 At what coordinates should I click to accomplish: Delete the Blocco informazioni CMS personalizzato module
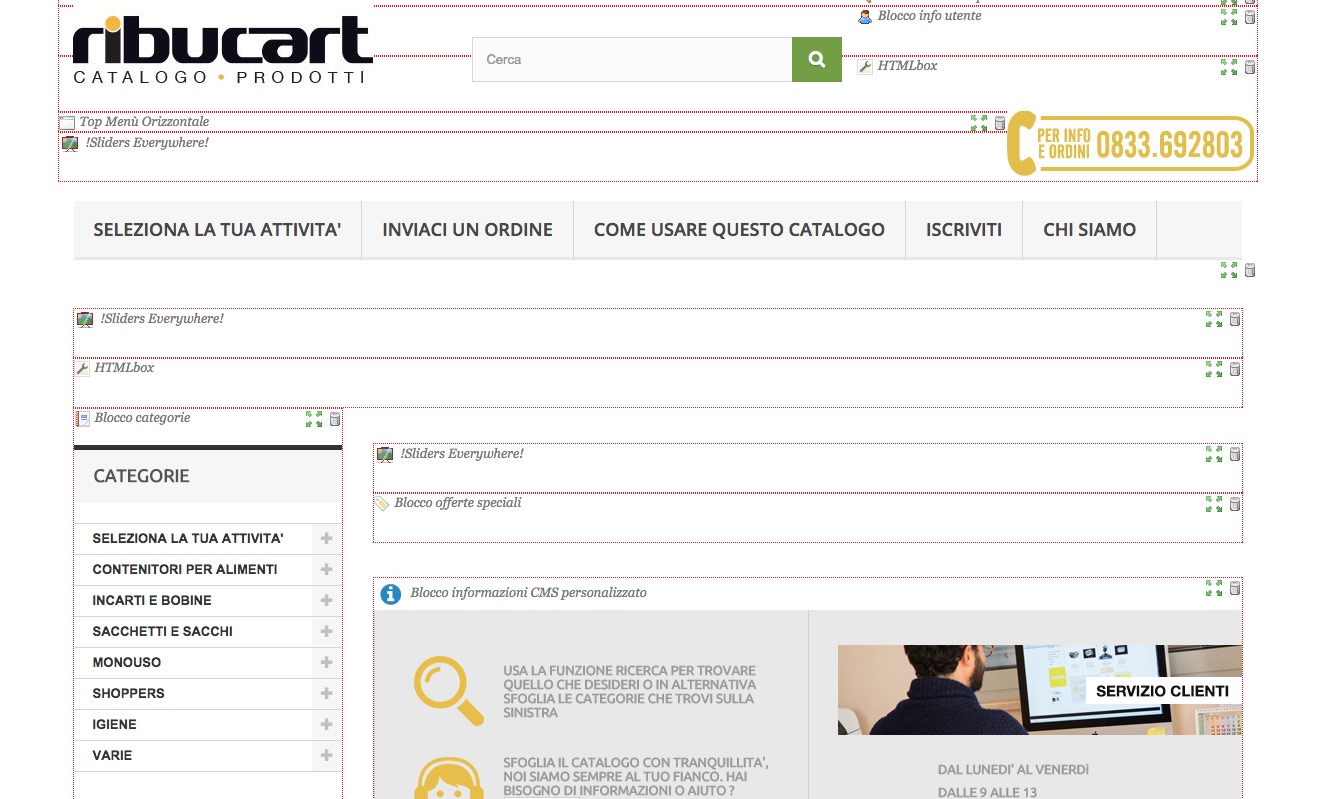coord(1235,588)
